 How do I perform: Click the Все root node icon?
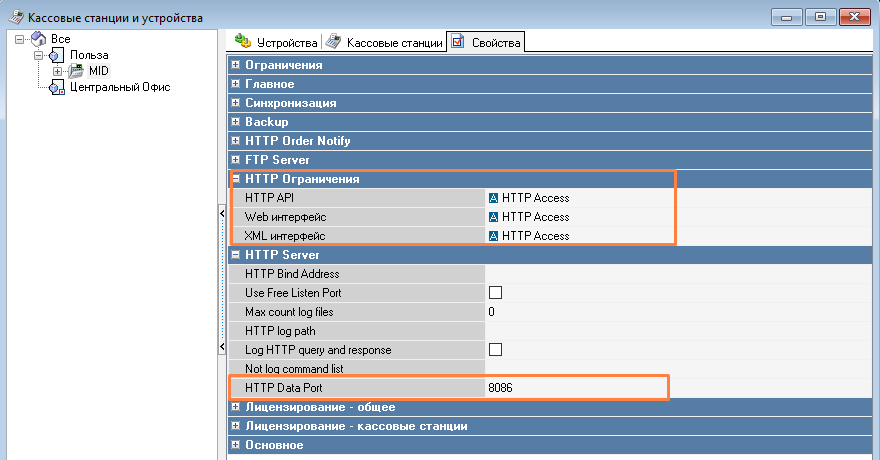(x=38, y=39)
